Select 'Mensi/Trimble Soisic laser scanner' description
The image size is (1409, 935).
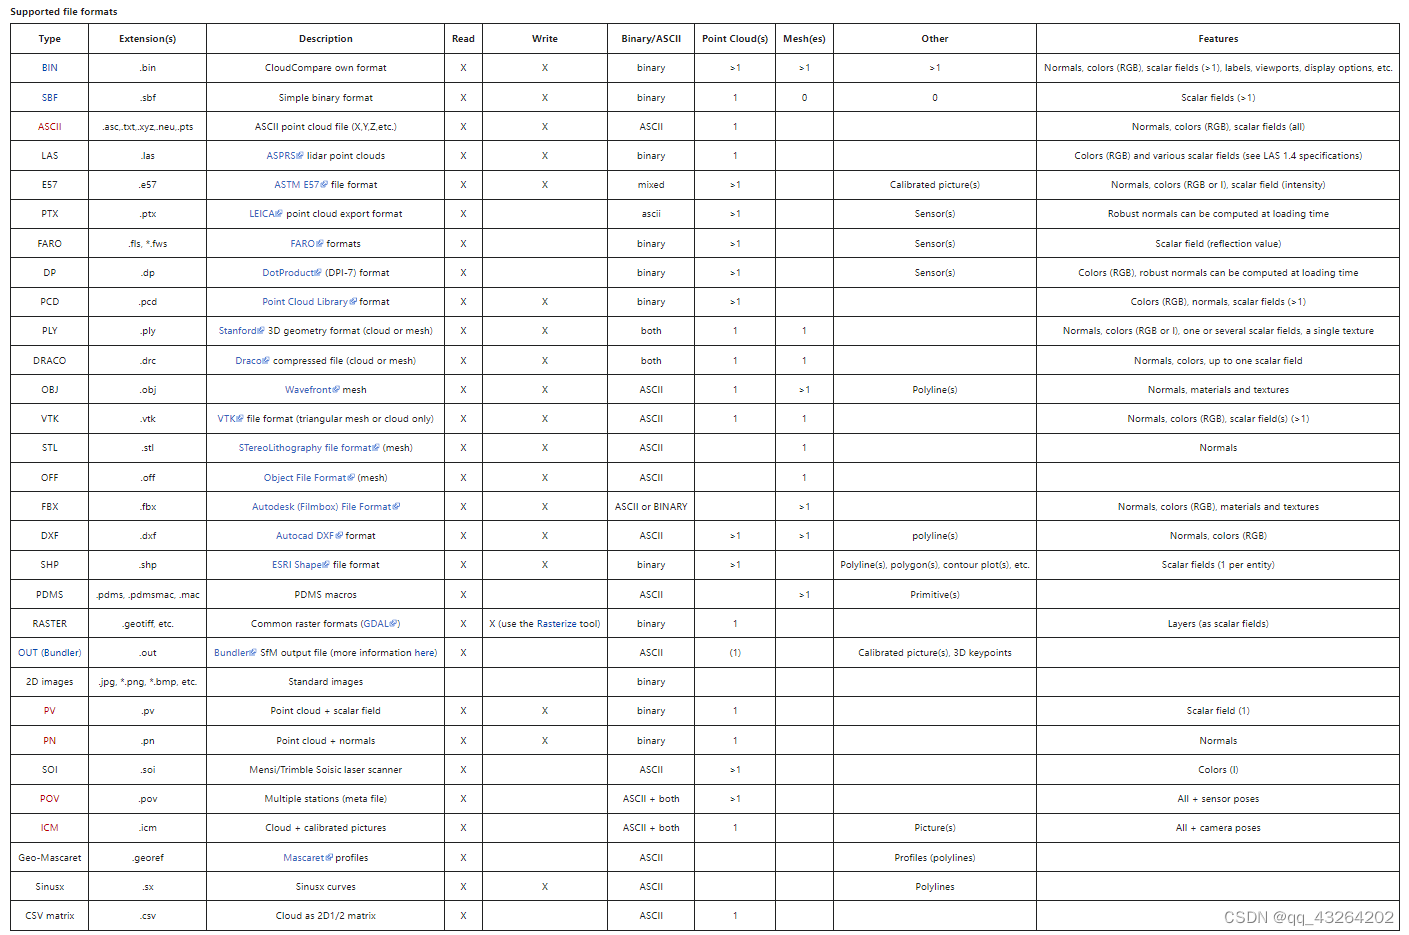click(x=326, y=770)
